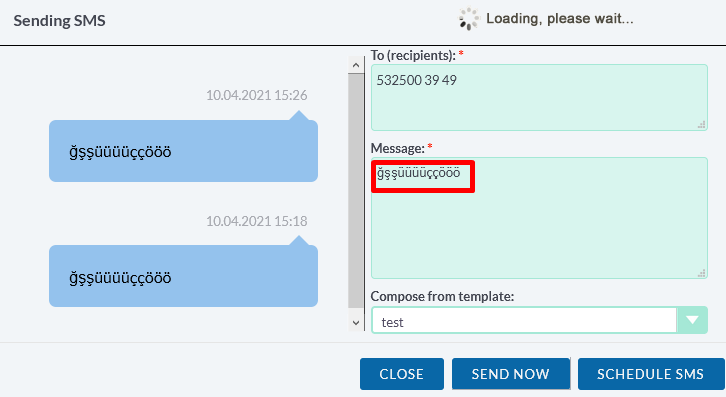Click the scrollbar down arrow
726x397 pixels.
coord(356,323)
